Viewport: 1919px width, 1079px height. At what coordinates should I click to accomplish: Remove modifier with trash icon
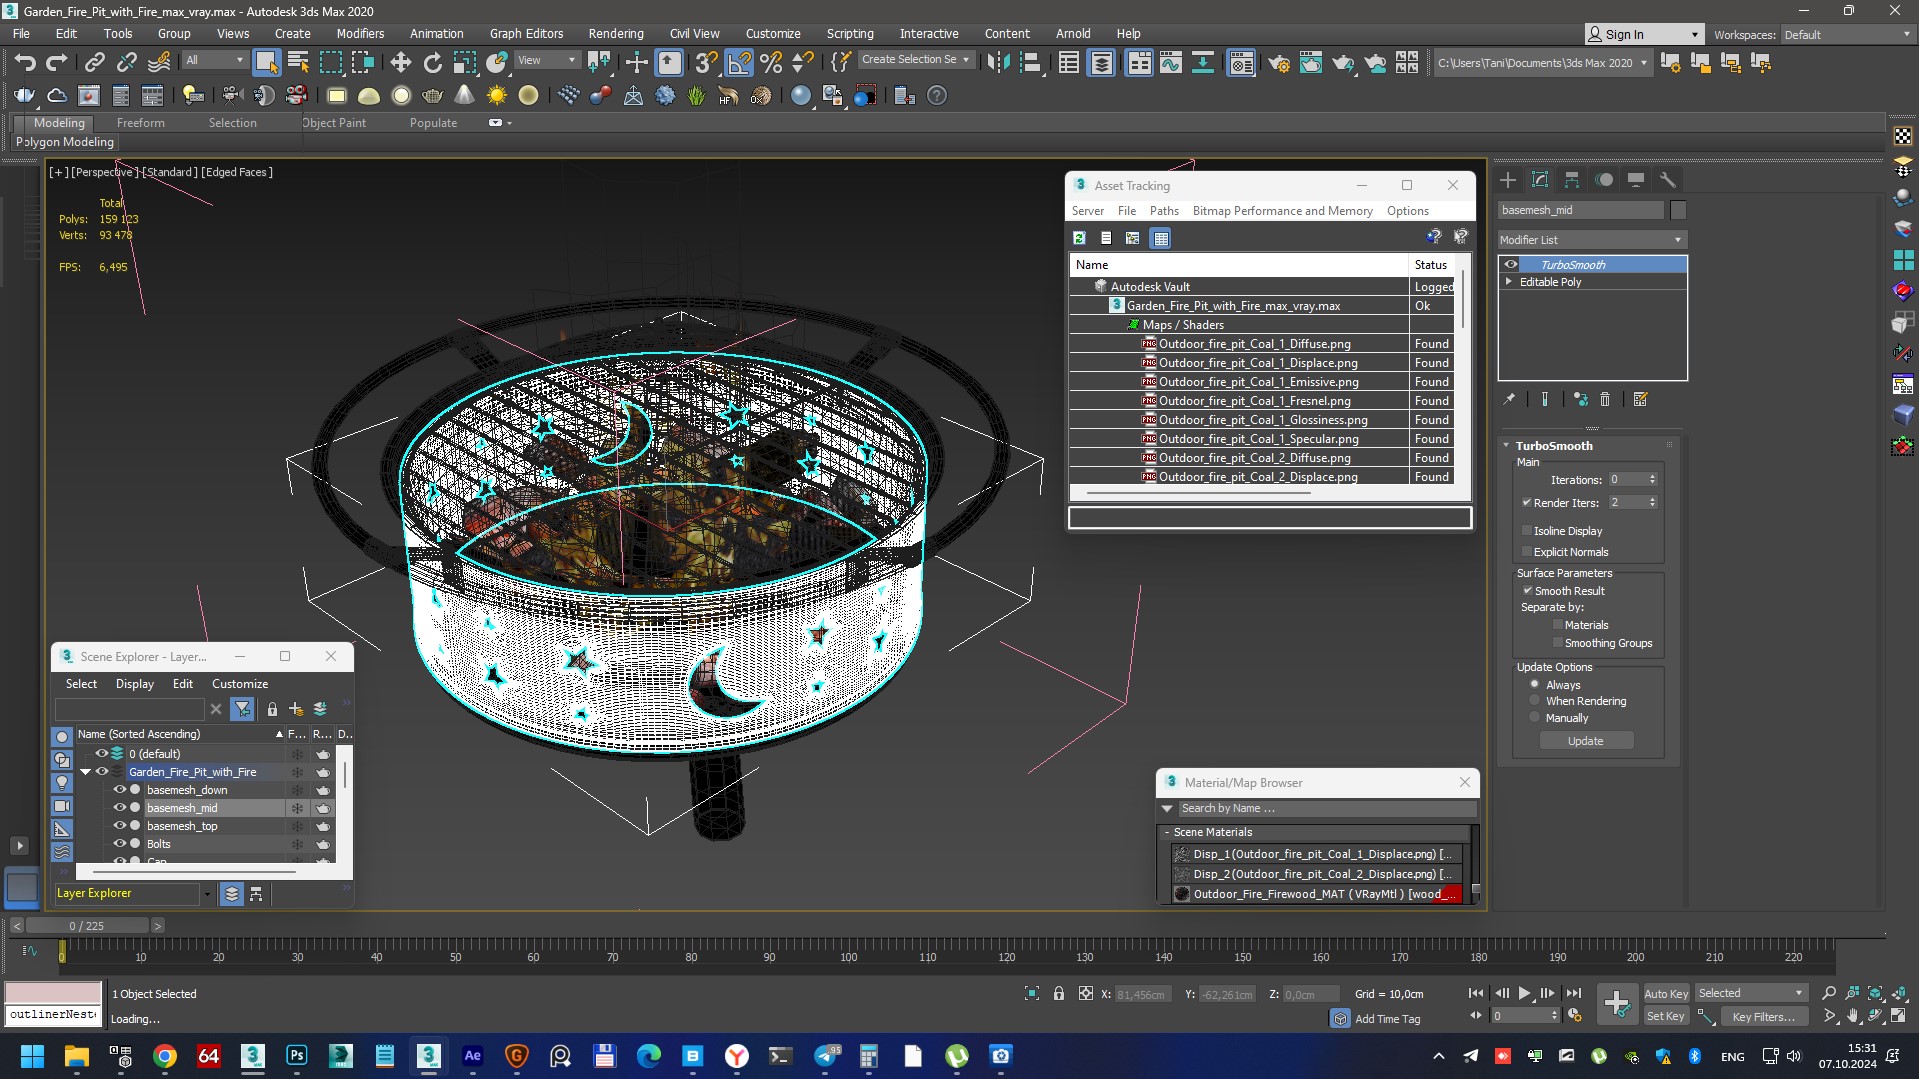[1605, 399]
